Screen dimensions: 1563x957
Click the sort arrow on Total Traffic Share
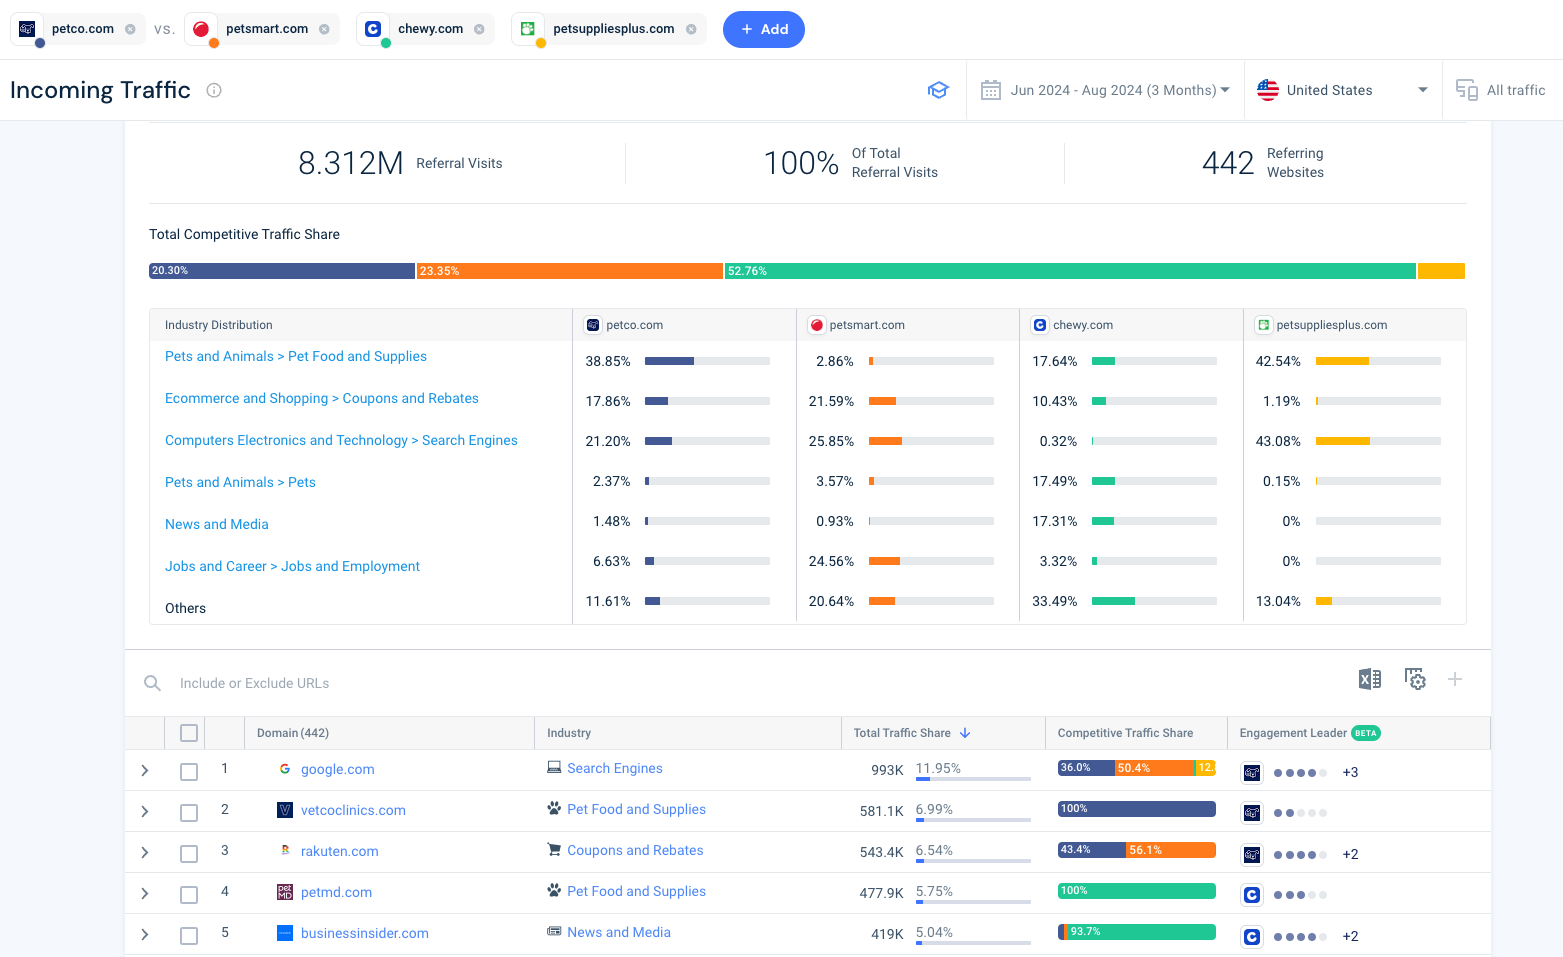[x=965, y=733]
